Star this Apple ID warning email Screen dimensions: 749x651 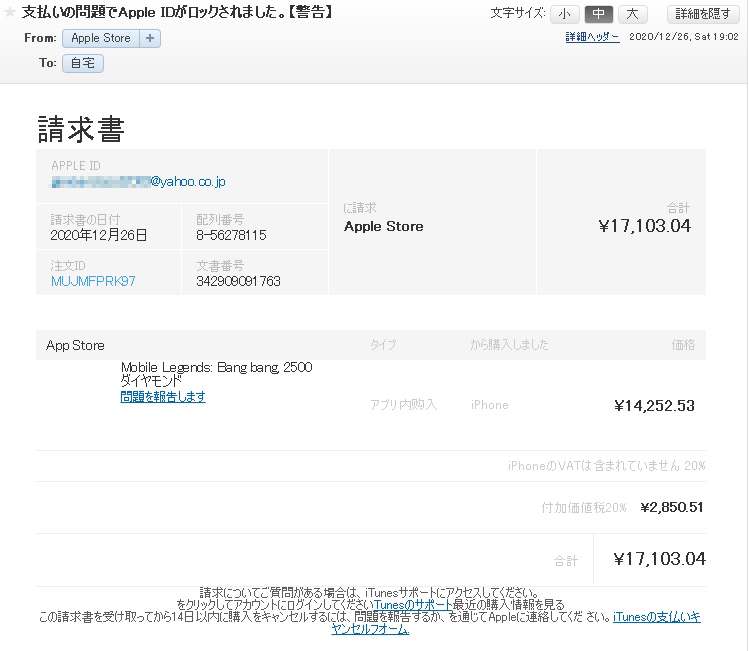point(11,13)
